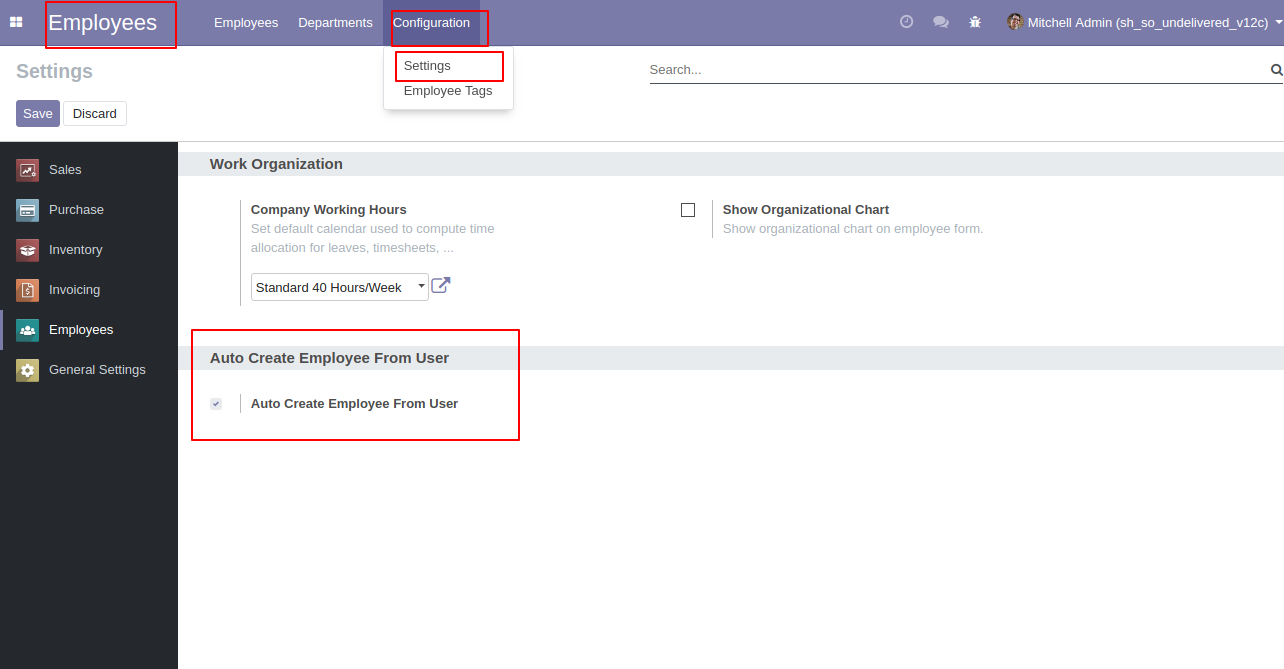Go to Invoicing settings section
The width and height of the screenshot is (1284, 669).
[x=89, y=290]
